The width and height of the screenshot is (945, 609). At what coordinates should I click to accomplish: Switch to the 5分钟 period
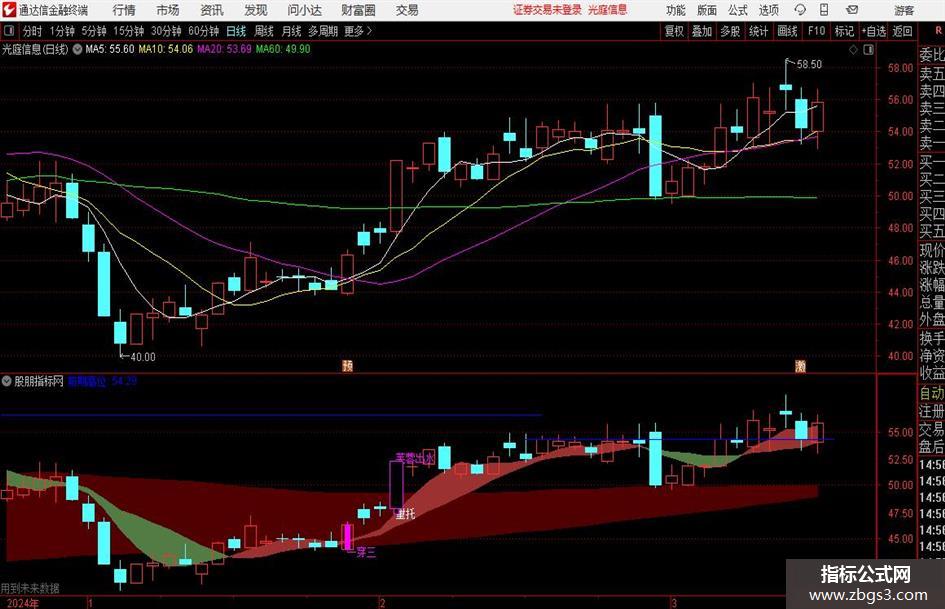pos(94,31)
